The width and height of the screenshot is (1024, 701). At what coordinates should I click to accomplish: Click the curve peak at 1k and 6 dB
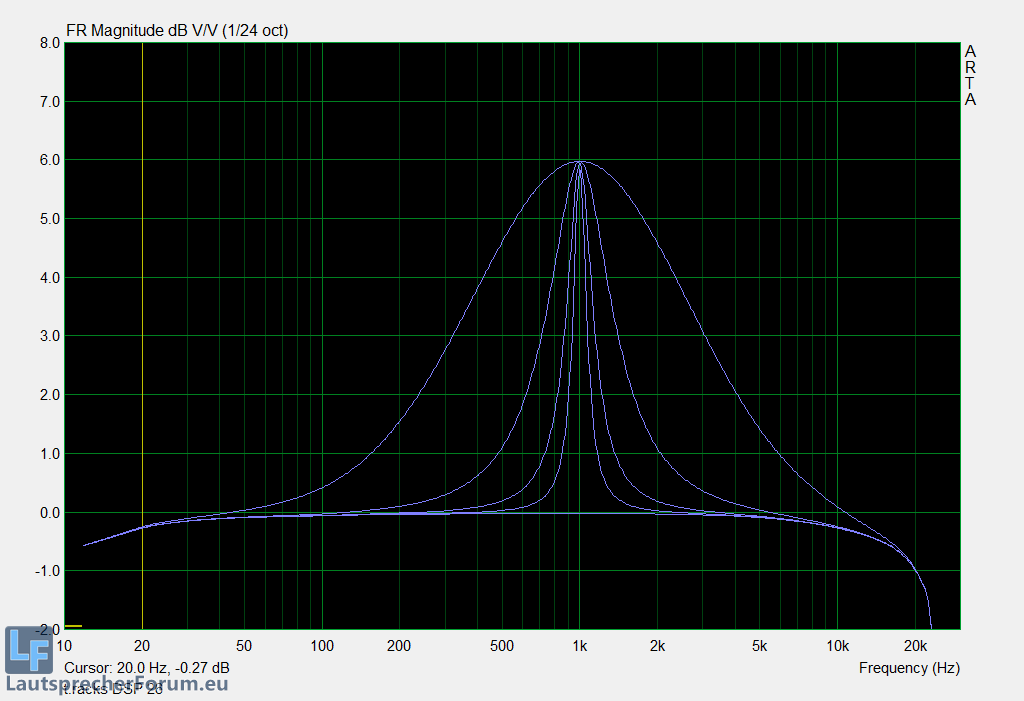pyautogui.click(x=579, y=161)
